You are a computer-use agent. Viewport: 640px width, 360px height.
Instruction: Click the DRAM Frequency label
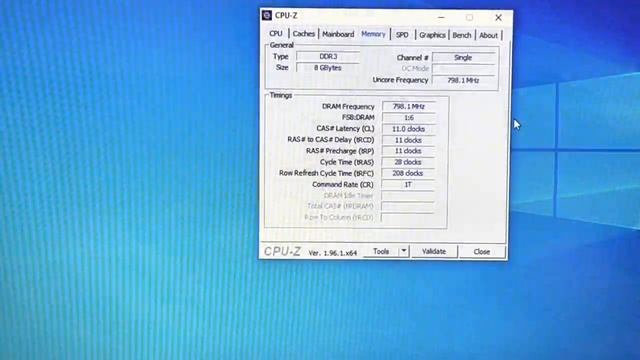pyautogui.click(x=348, y=107)
